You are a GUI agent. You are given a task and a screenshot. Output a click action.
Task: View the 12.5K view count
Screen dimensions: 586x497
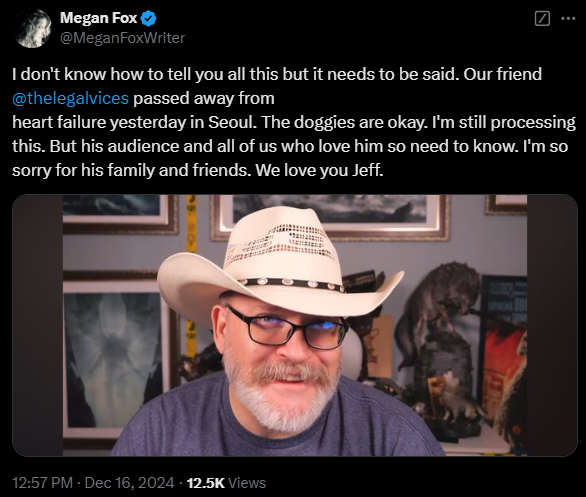click(206, 483)
